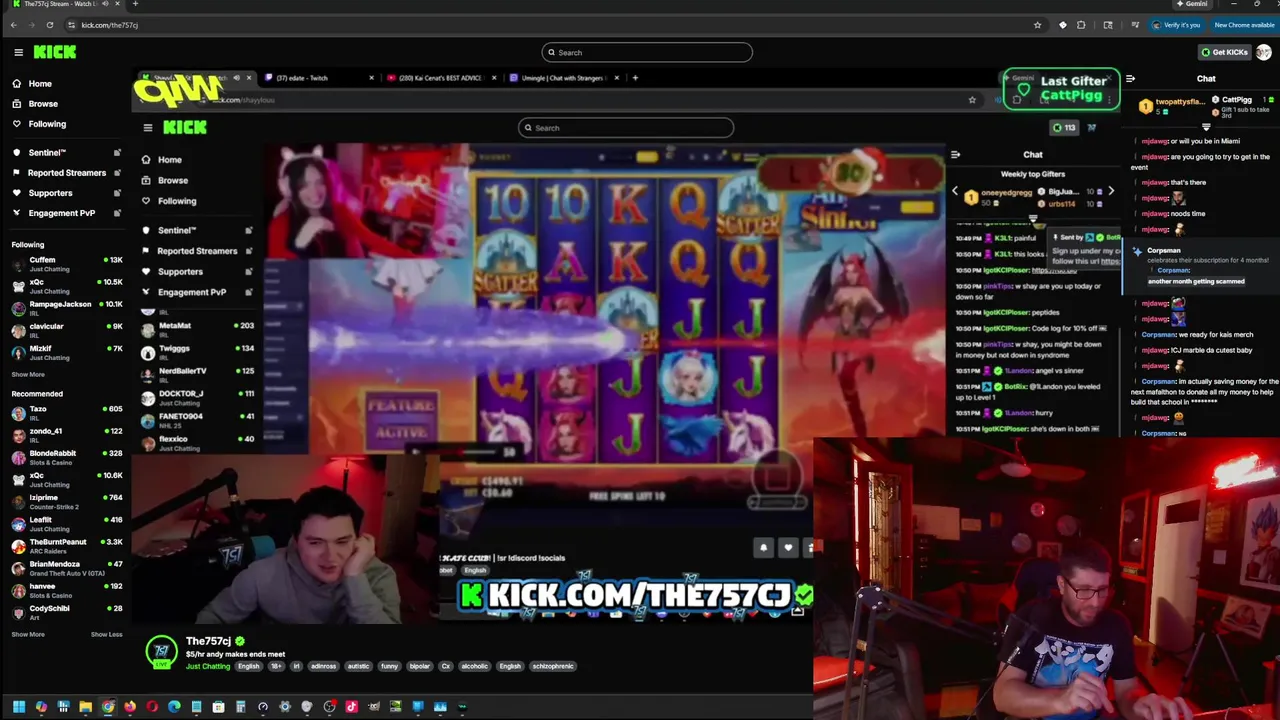
Task: Click the Verify it's you button
Action: point(1176,25)
